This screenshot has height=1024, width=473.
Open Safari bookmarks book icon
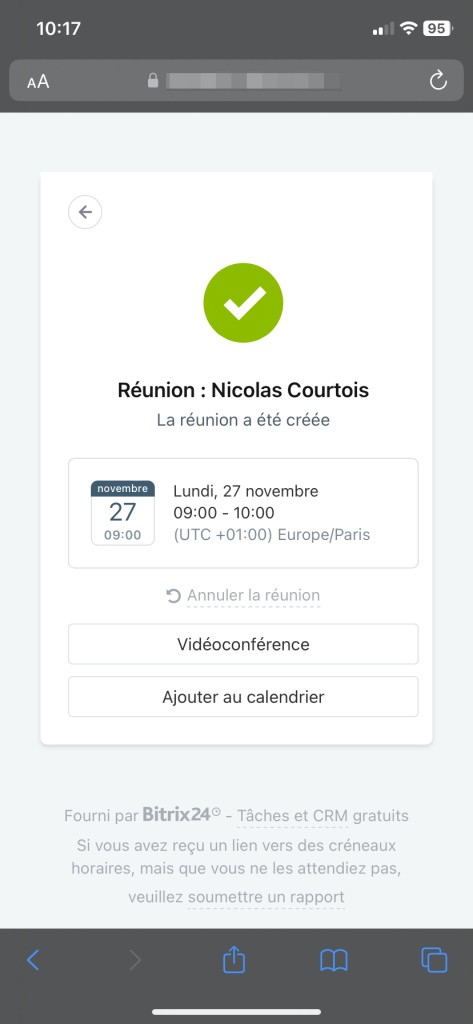333,961
